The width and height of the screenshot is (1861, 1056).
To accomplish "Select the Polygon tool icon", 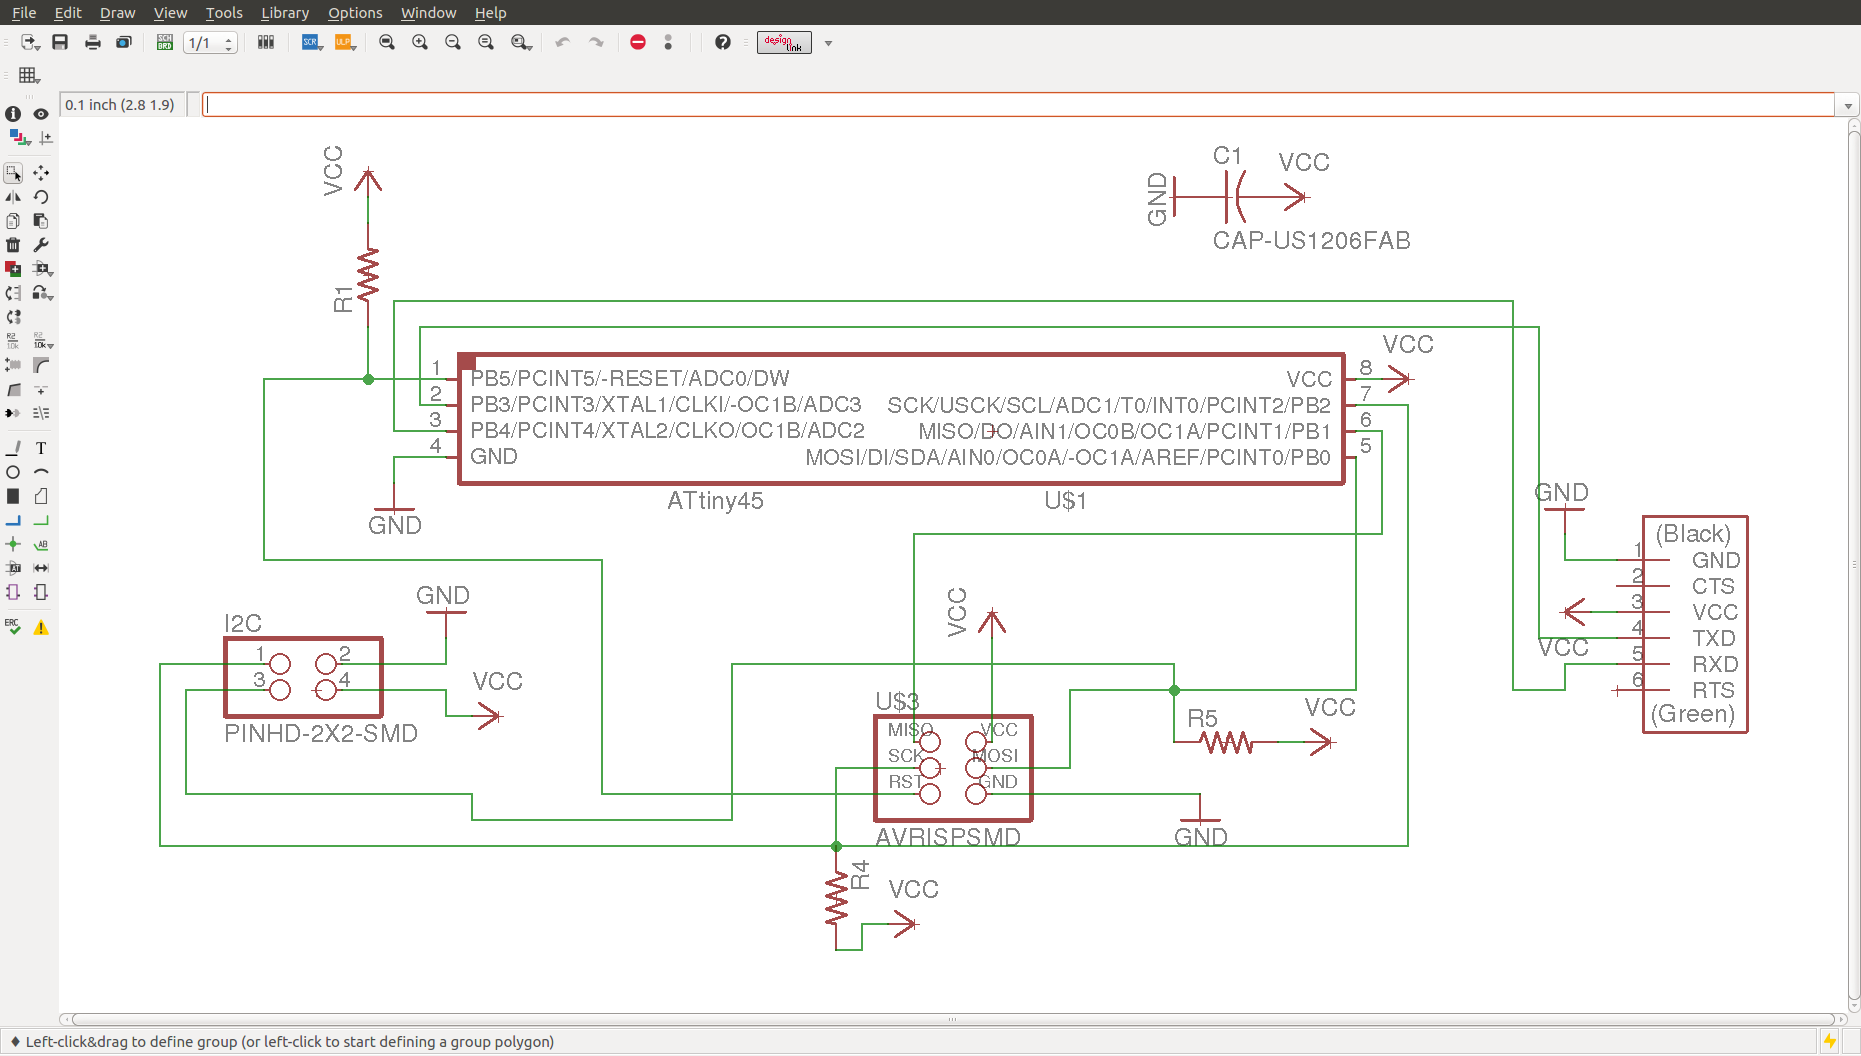I will 41,496.
